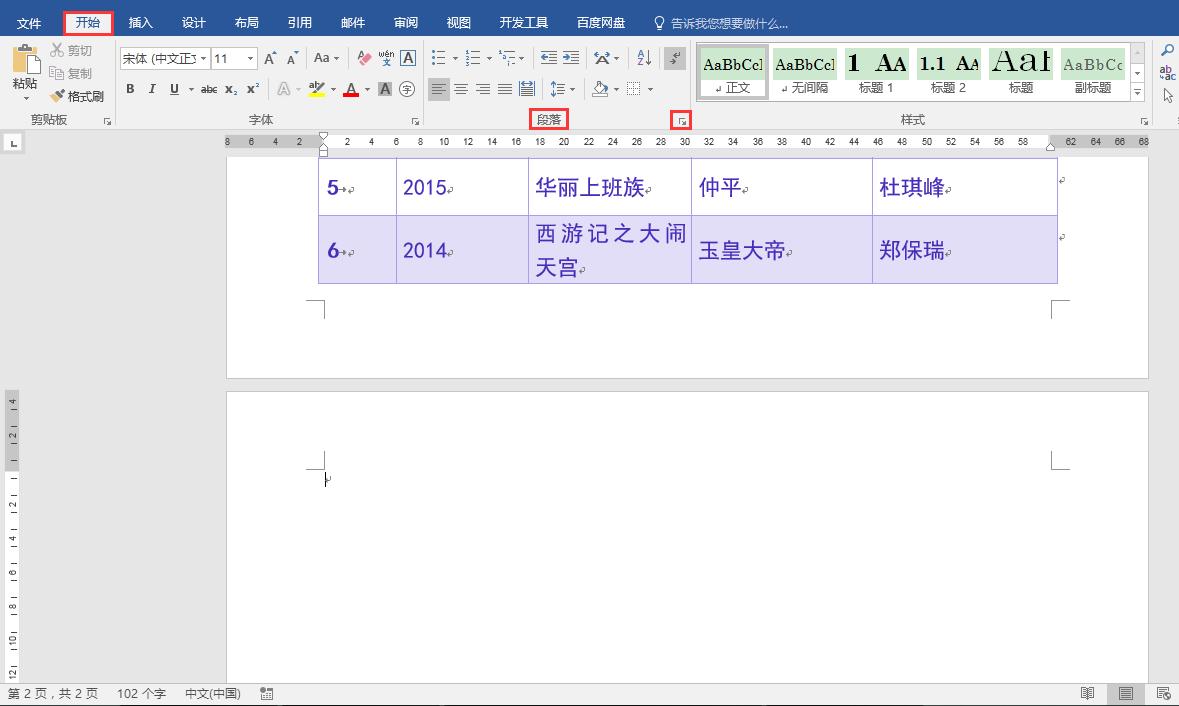Open the Font Color swatch menu
Viewport: 1179px width, 706px height.
click(x=366, y=89)
